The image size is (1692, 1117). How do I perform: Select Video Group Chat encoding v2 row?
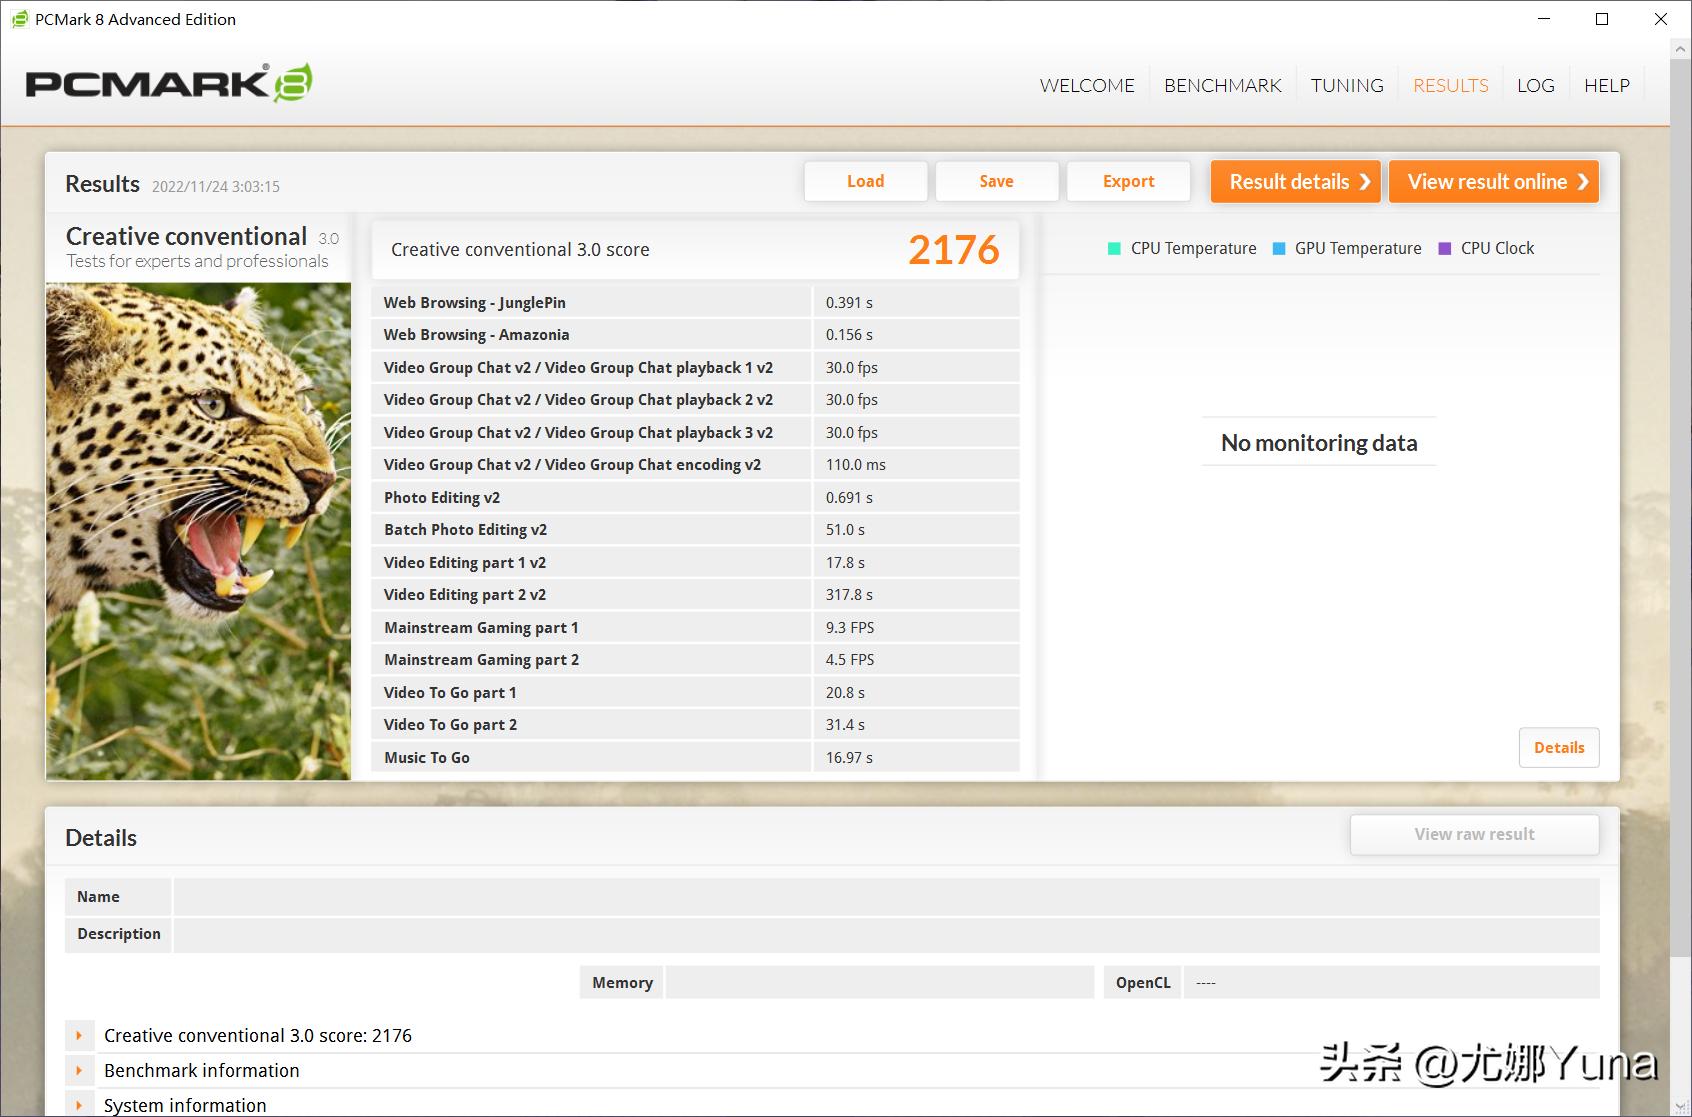696,465
